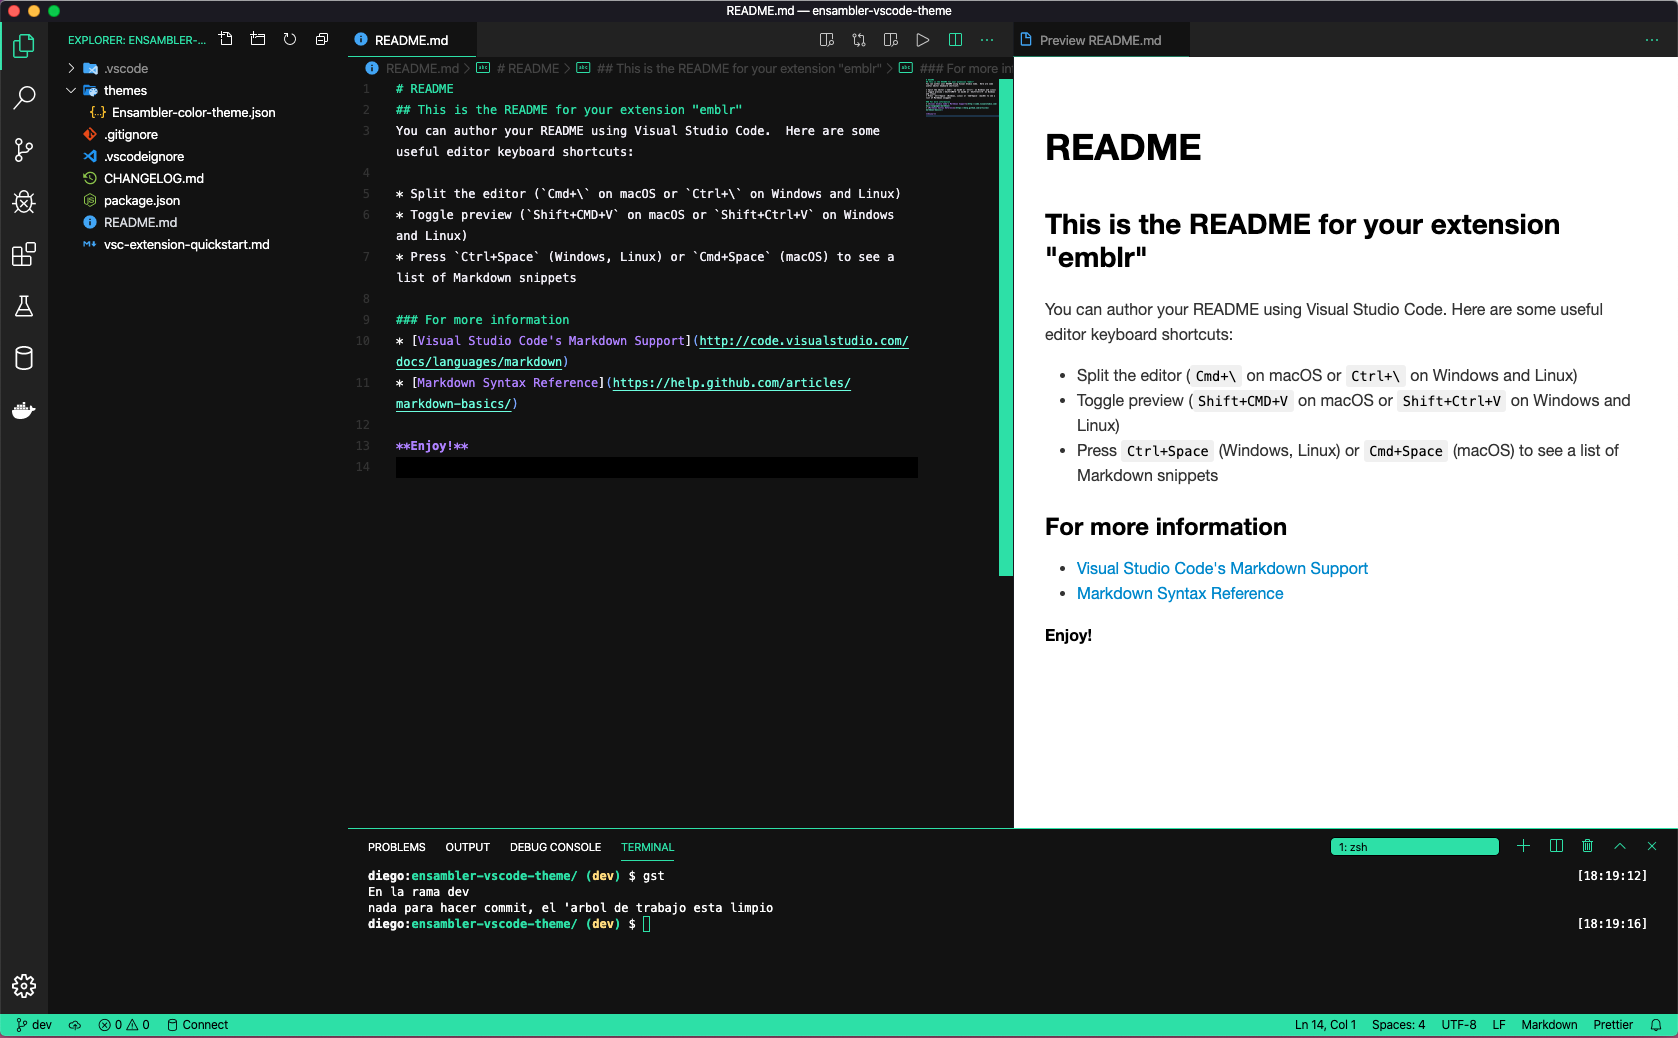The image size is (1678, 1038).
Task: Open editor more actions menu
Action: 987,40
